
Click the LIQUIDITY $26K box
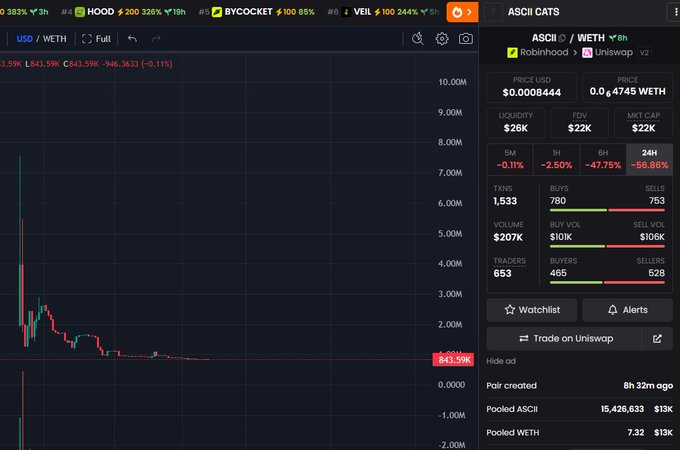516,123
